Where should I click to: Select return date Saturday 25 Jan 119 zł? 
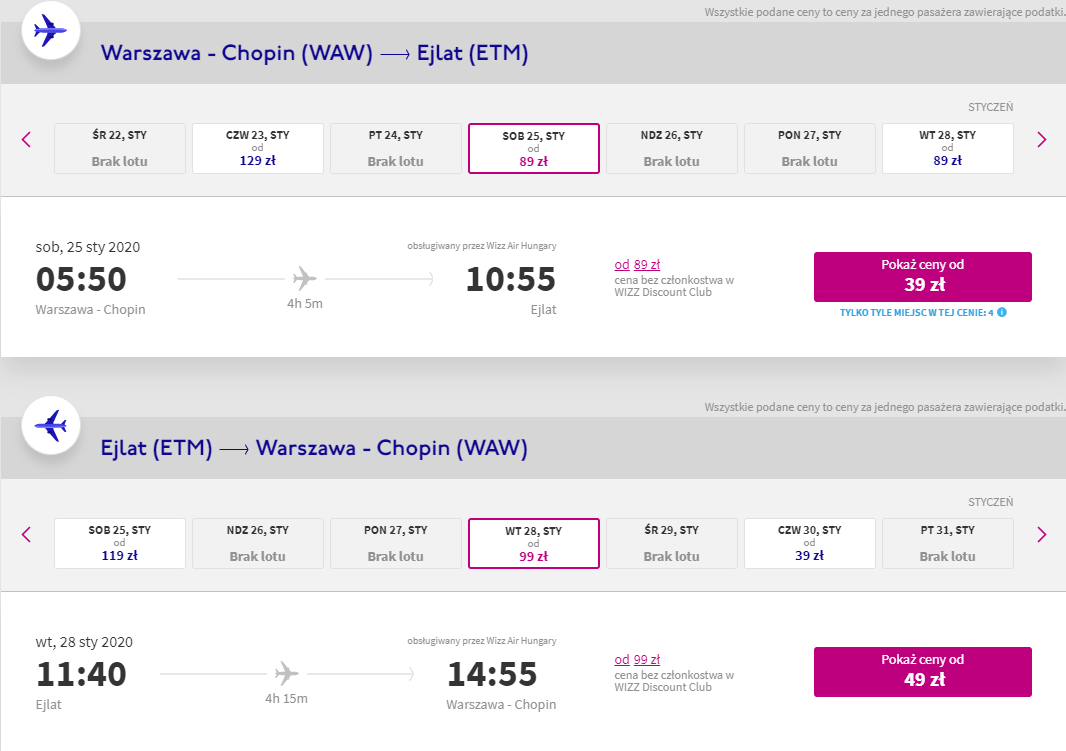120,543
